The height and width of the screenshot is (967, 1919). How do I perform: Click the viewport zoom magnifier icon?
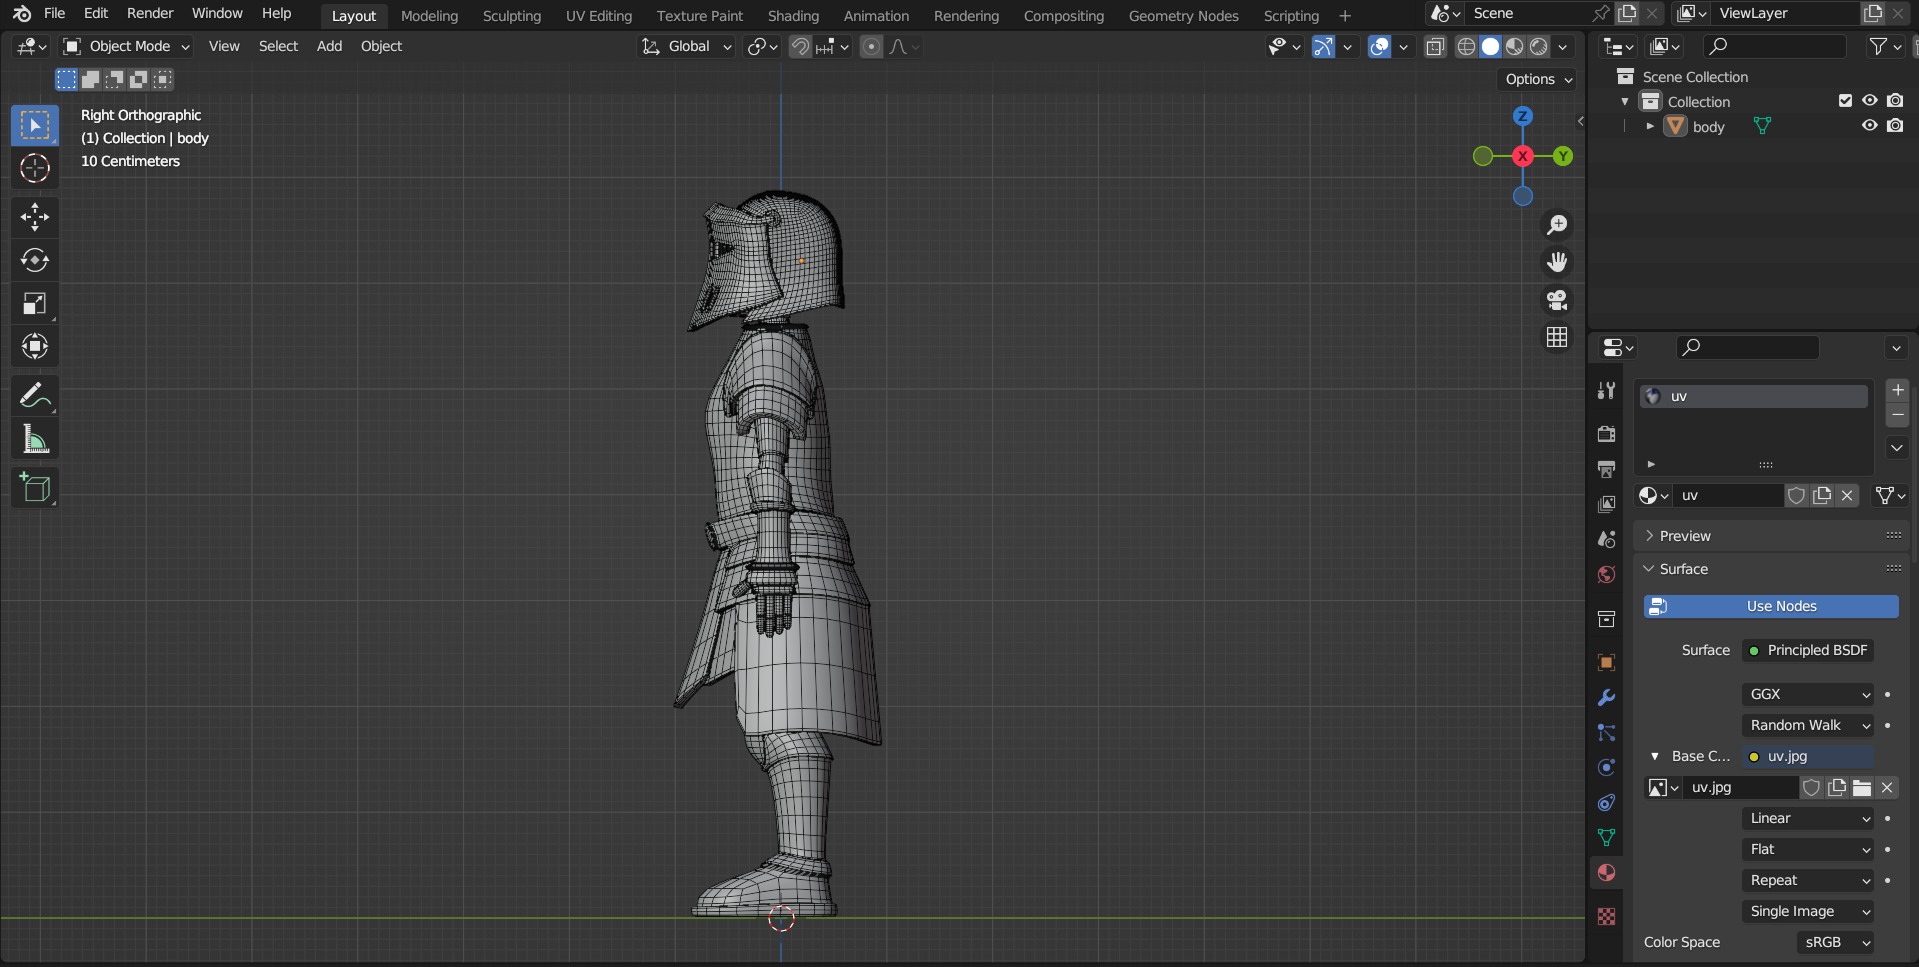click(x=1557, y=225)
